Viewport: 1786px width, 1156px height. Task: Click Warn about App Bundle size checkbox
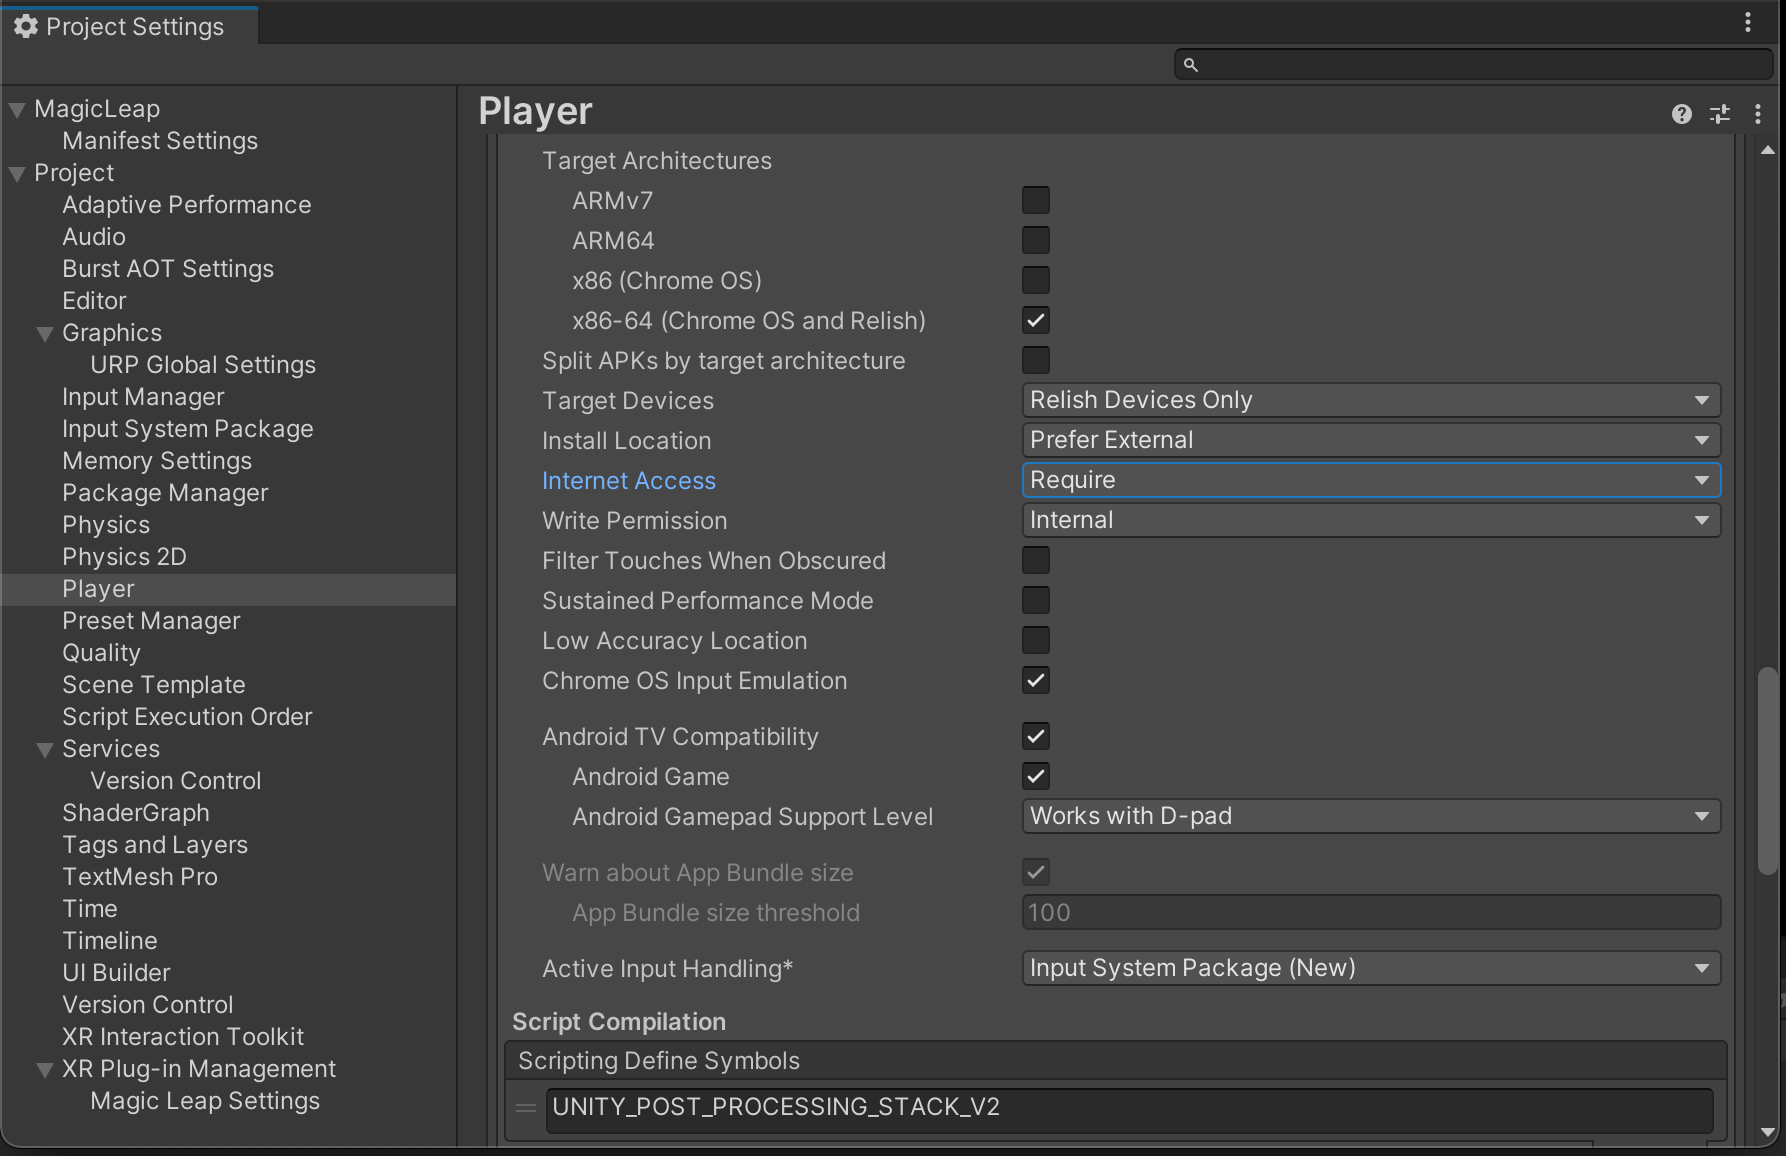1036,872
